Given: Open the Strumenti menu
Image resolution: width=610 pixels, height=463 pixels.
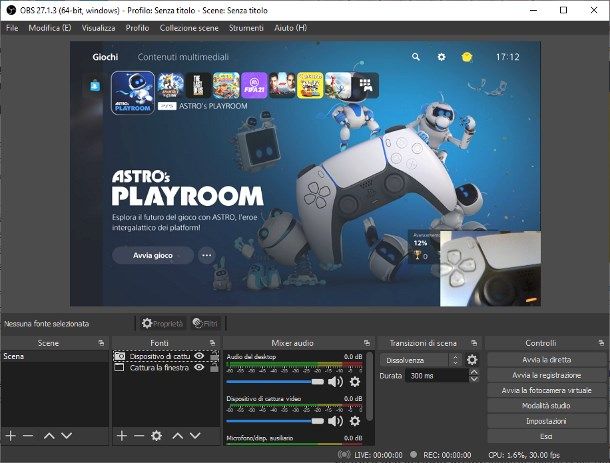Looking at the screenshot, I should [x=246, y=28].
